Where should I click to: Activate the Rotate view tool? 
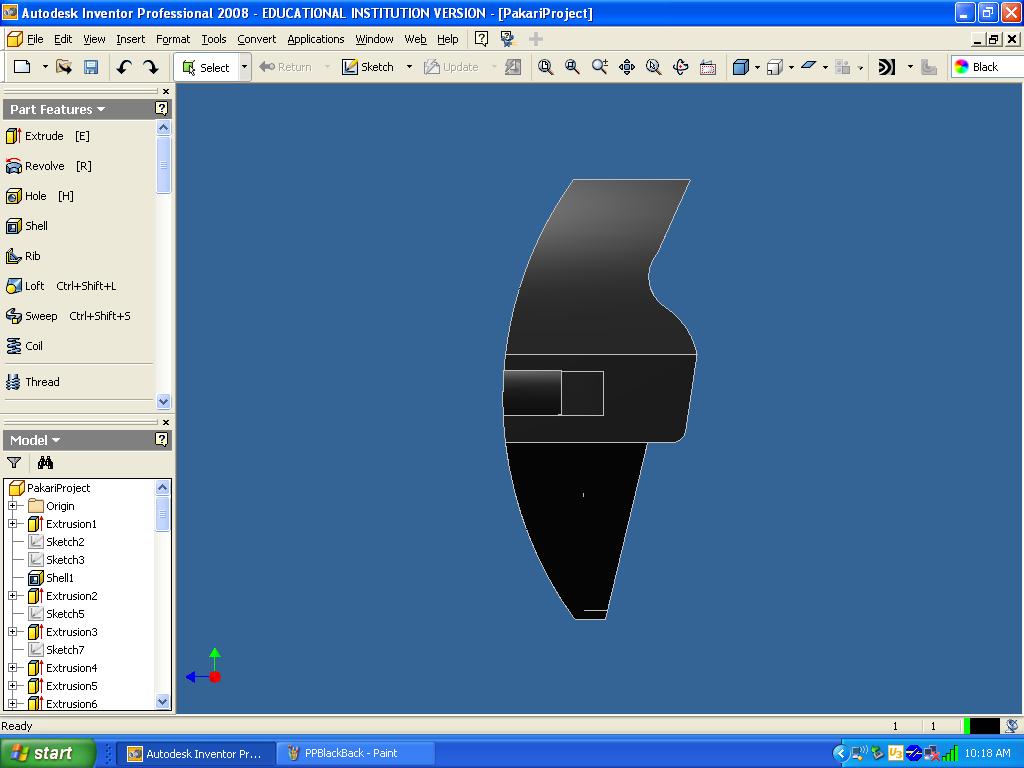(x=681, y=67)
